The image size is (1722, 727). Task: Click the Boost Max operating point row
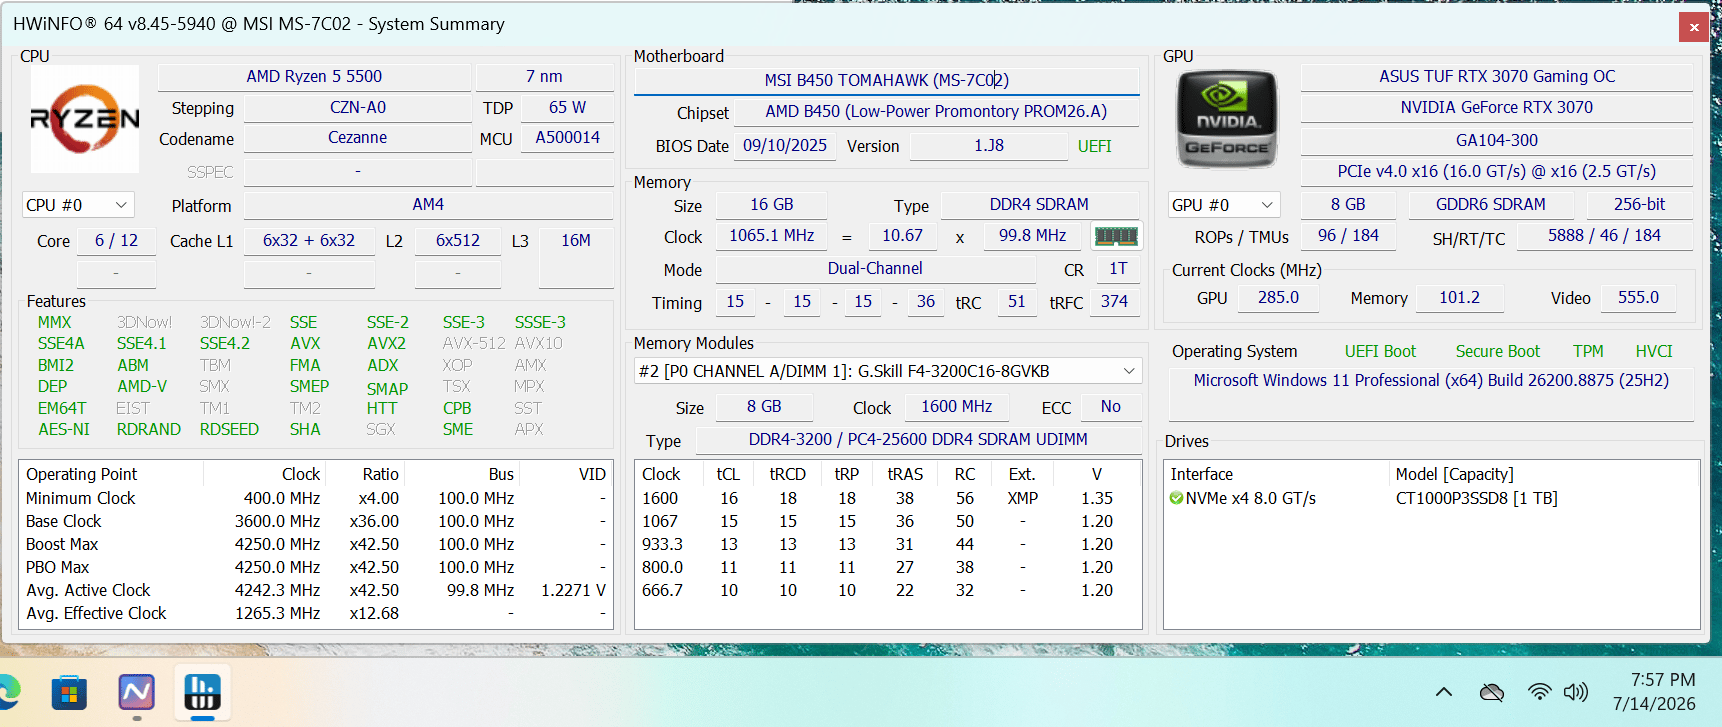316,544
